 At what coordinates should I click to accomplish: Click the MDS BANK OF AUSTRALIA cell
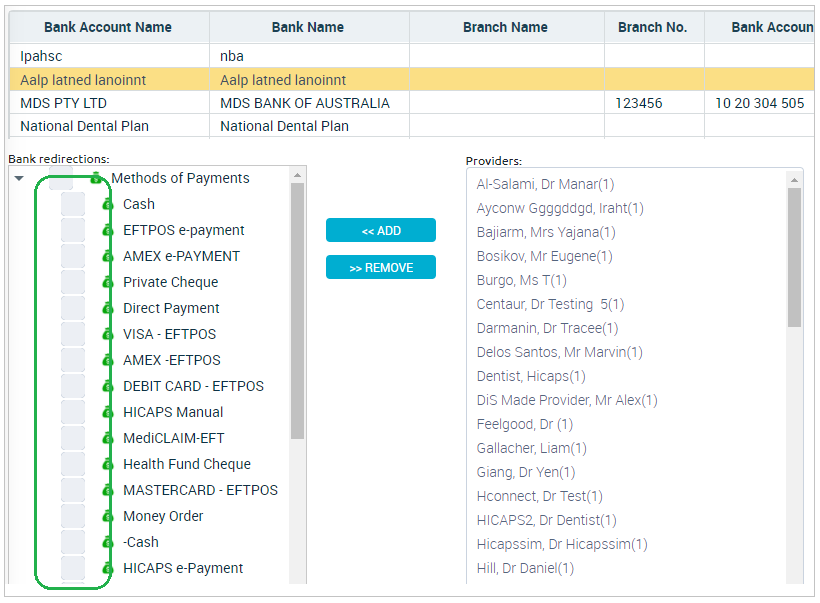click(309, 103)
